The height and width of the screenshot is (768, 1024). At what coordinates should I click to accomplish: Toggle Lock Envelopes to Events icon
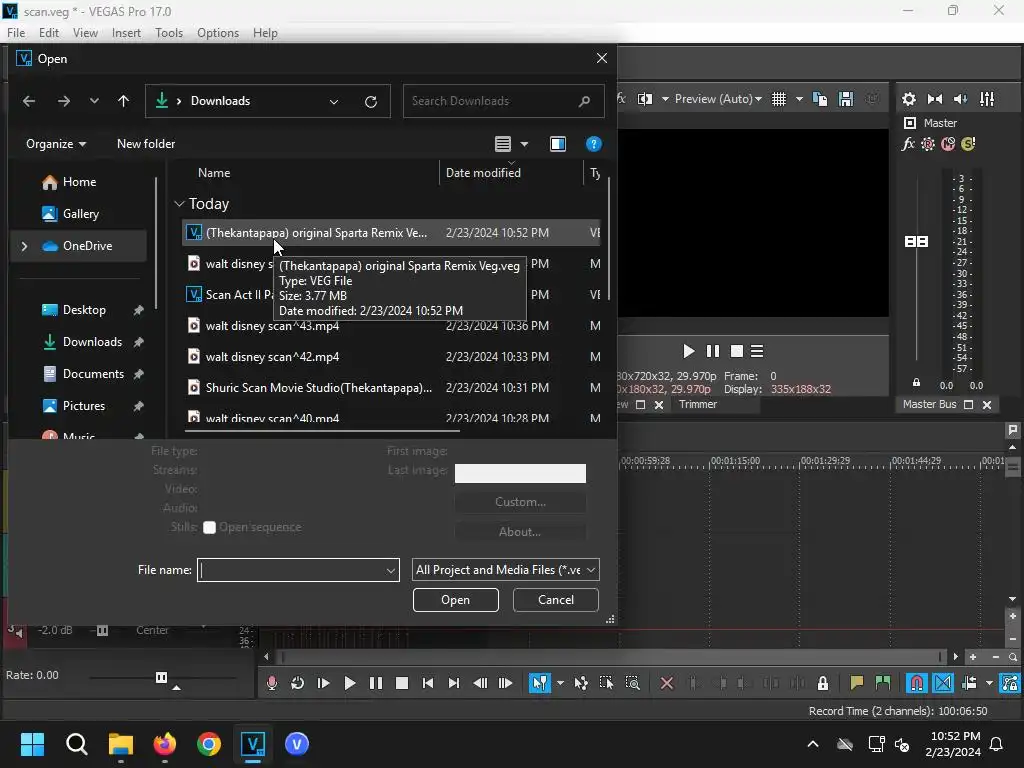pyautogui.click(x=1010, y=683)
